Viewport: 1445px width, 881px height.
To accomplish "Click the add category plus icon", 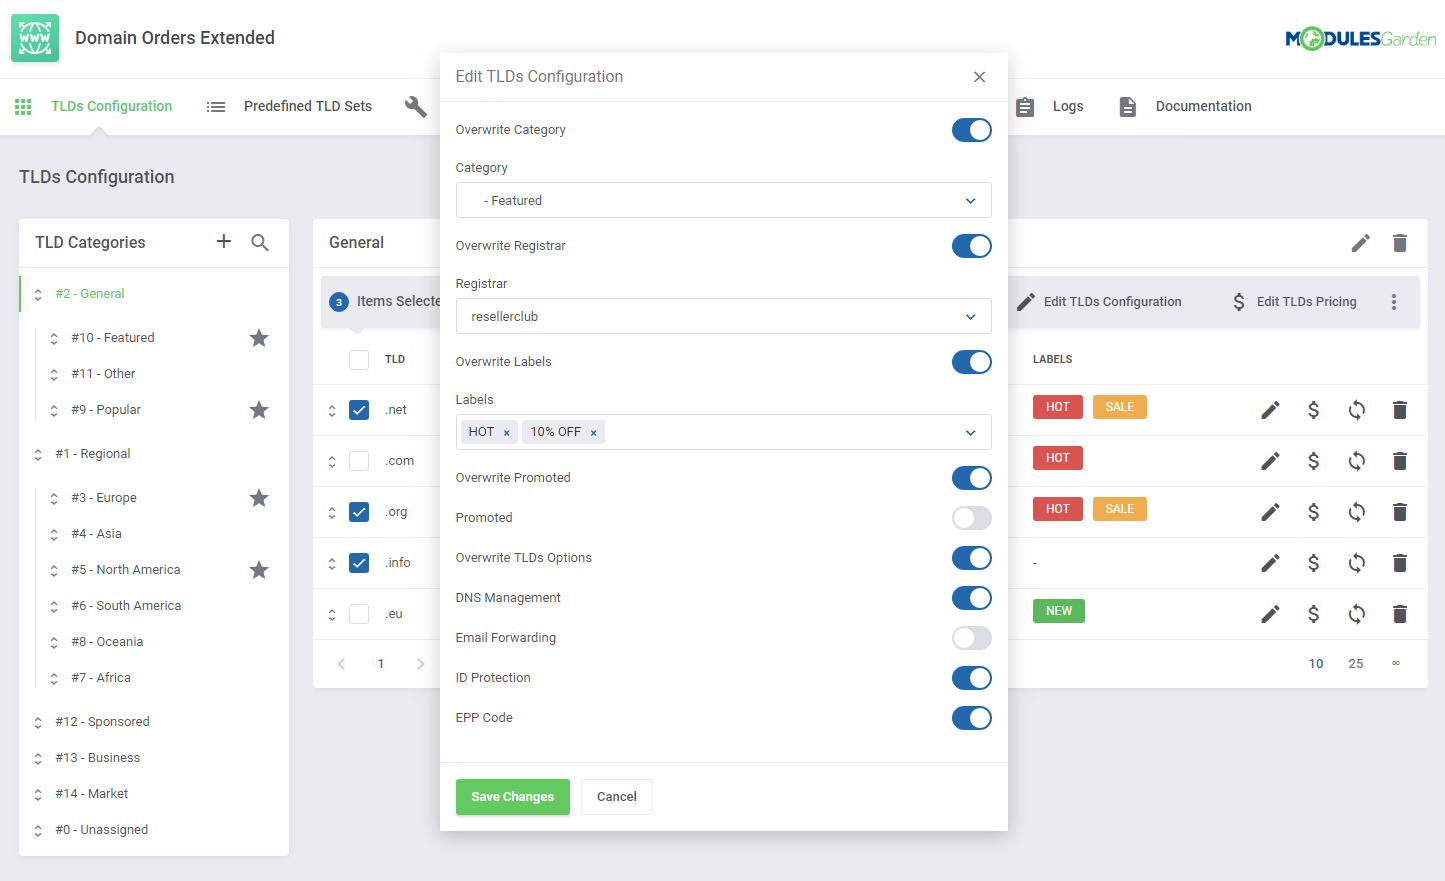I will click(x=224, y=242).
